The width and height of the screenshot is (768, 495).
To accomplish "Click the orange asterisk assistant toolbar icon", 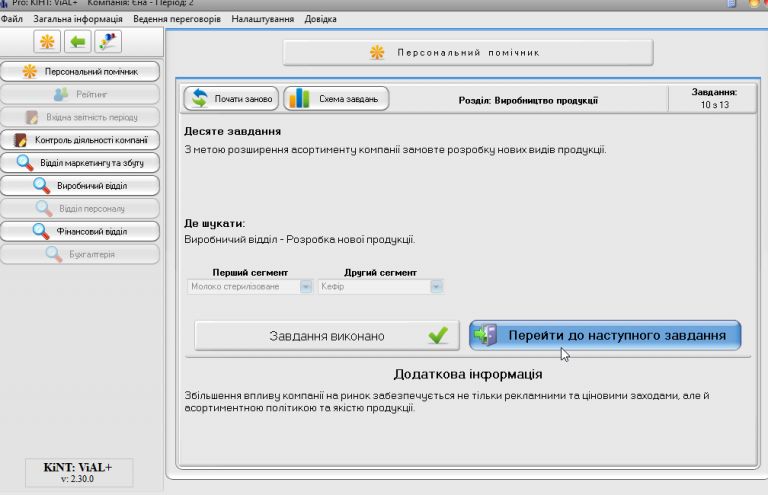I will [x=47, y=42].
